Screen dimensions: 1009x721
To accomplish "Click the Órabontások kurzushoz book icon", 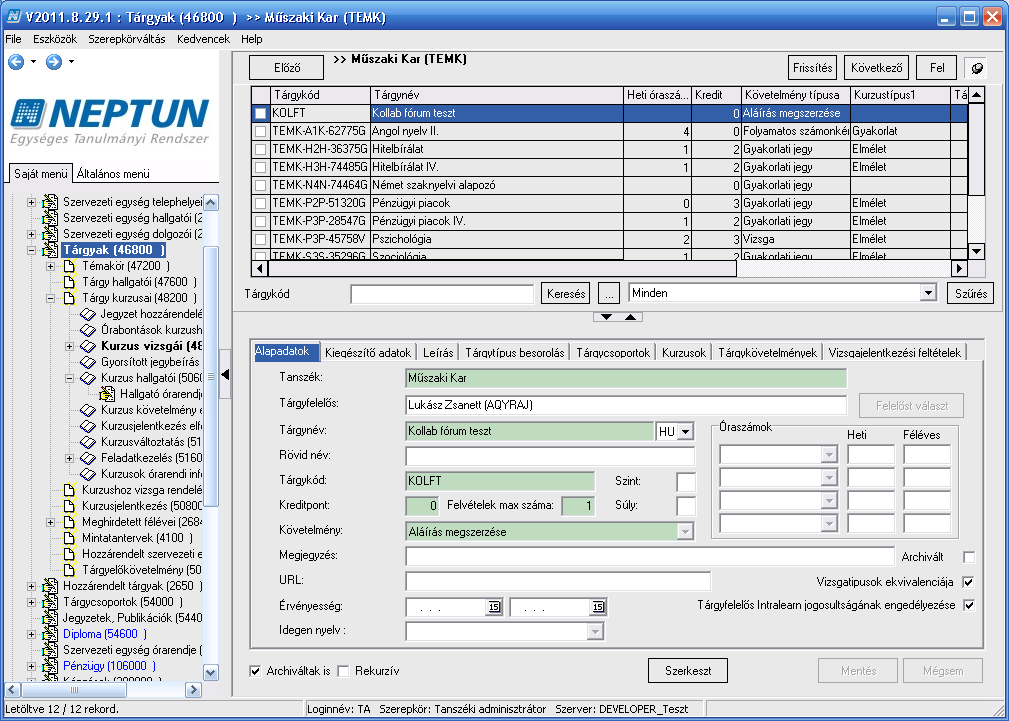I will [88, 330].
